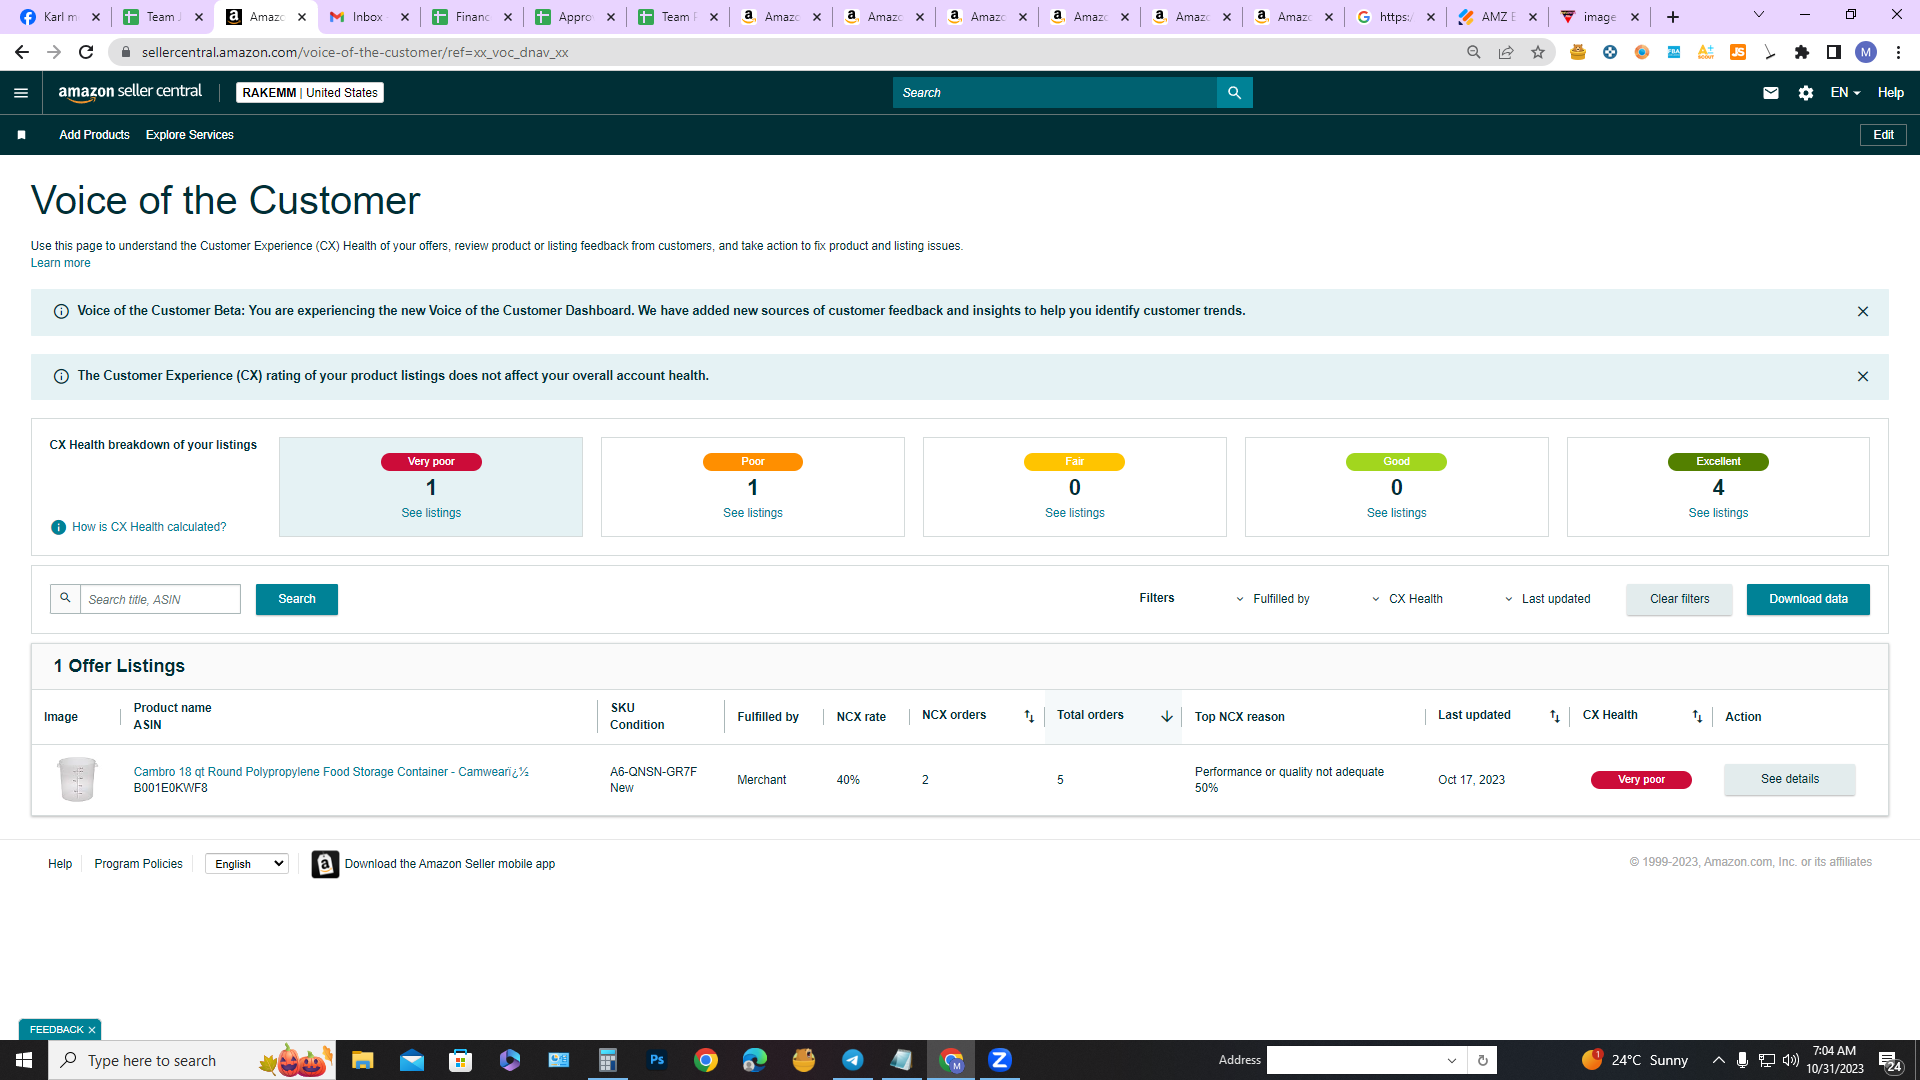Sort by NCX orders column arrows

(x=1029, y=716)
